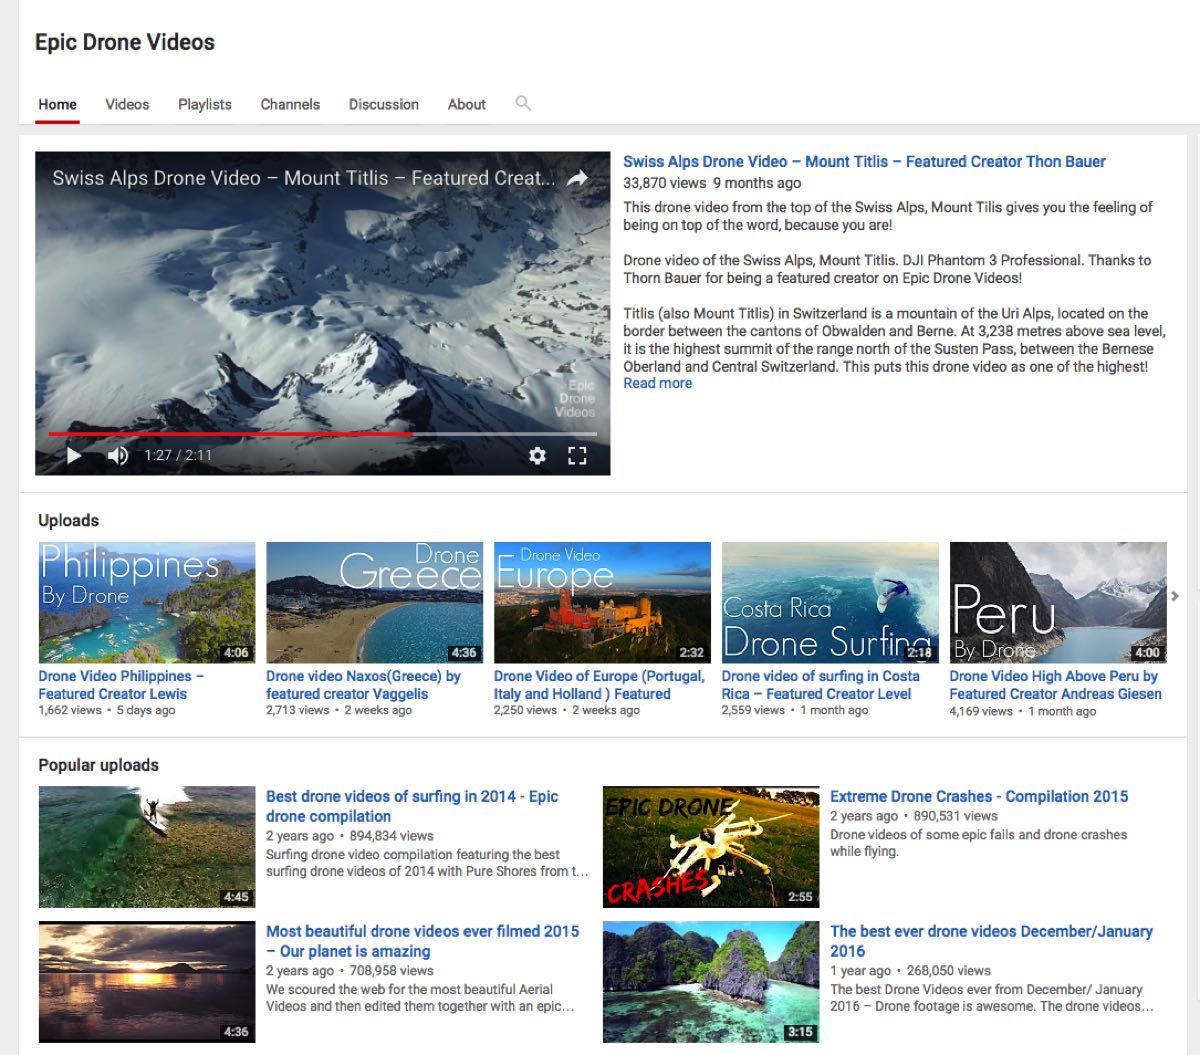Seek within the video progress bar
The height and width of the screenshot is (1055, 1200).
point(322,434)
